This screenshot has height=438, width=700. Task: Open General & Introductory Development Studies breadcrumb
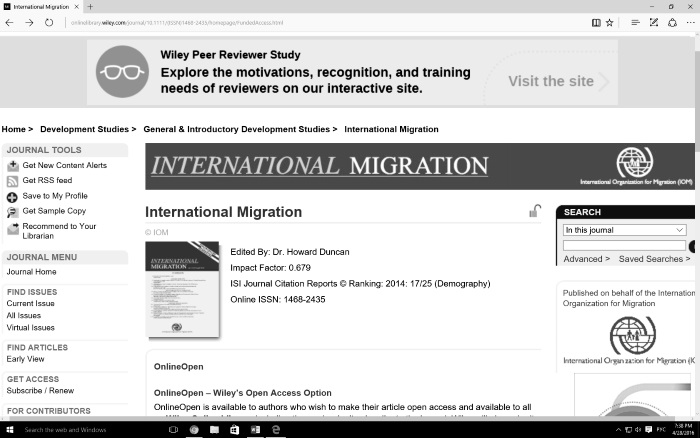click(x=236, y=129)
